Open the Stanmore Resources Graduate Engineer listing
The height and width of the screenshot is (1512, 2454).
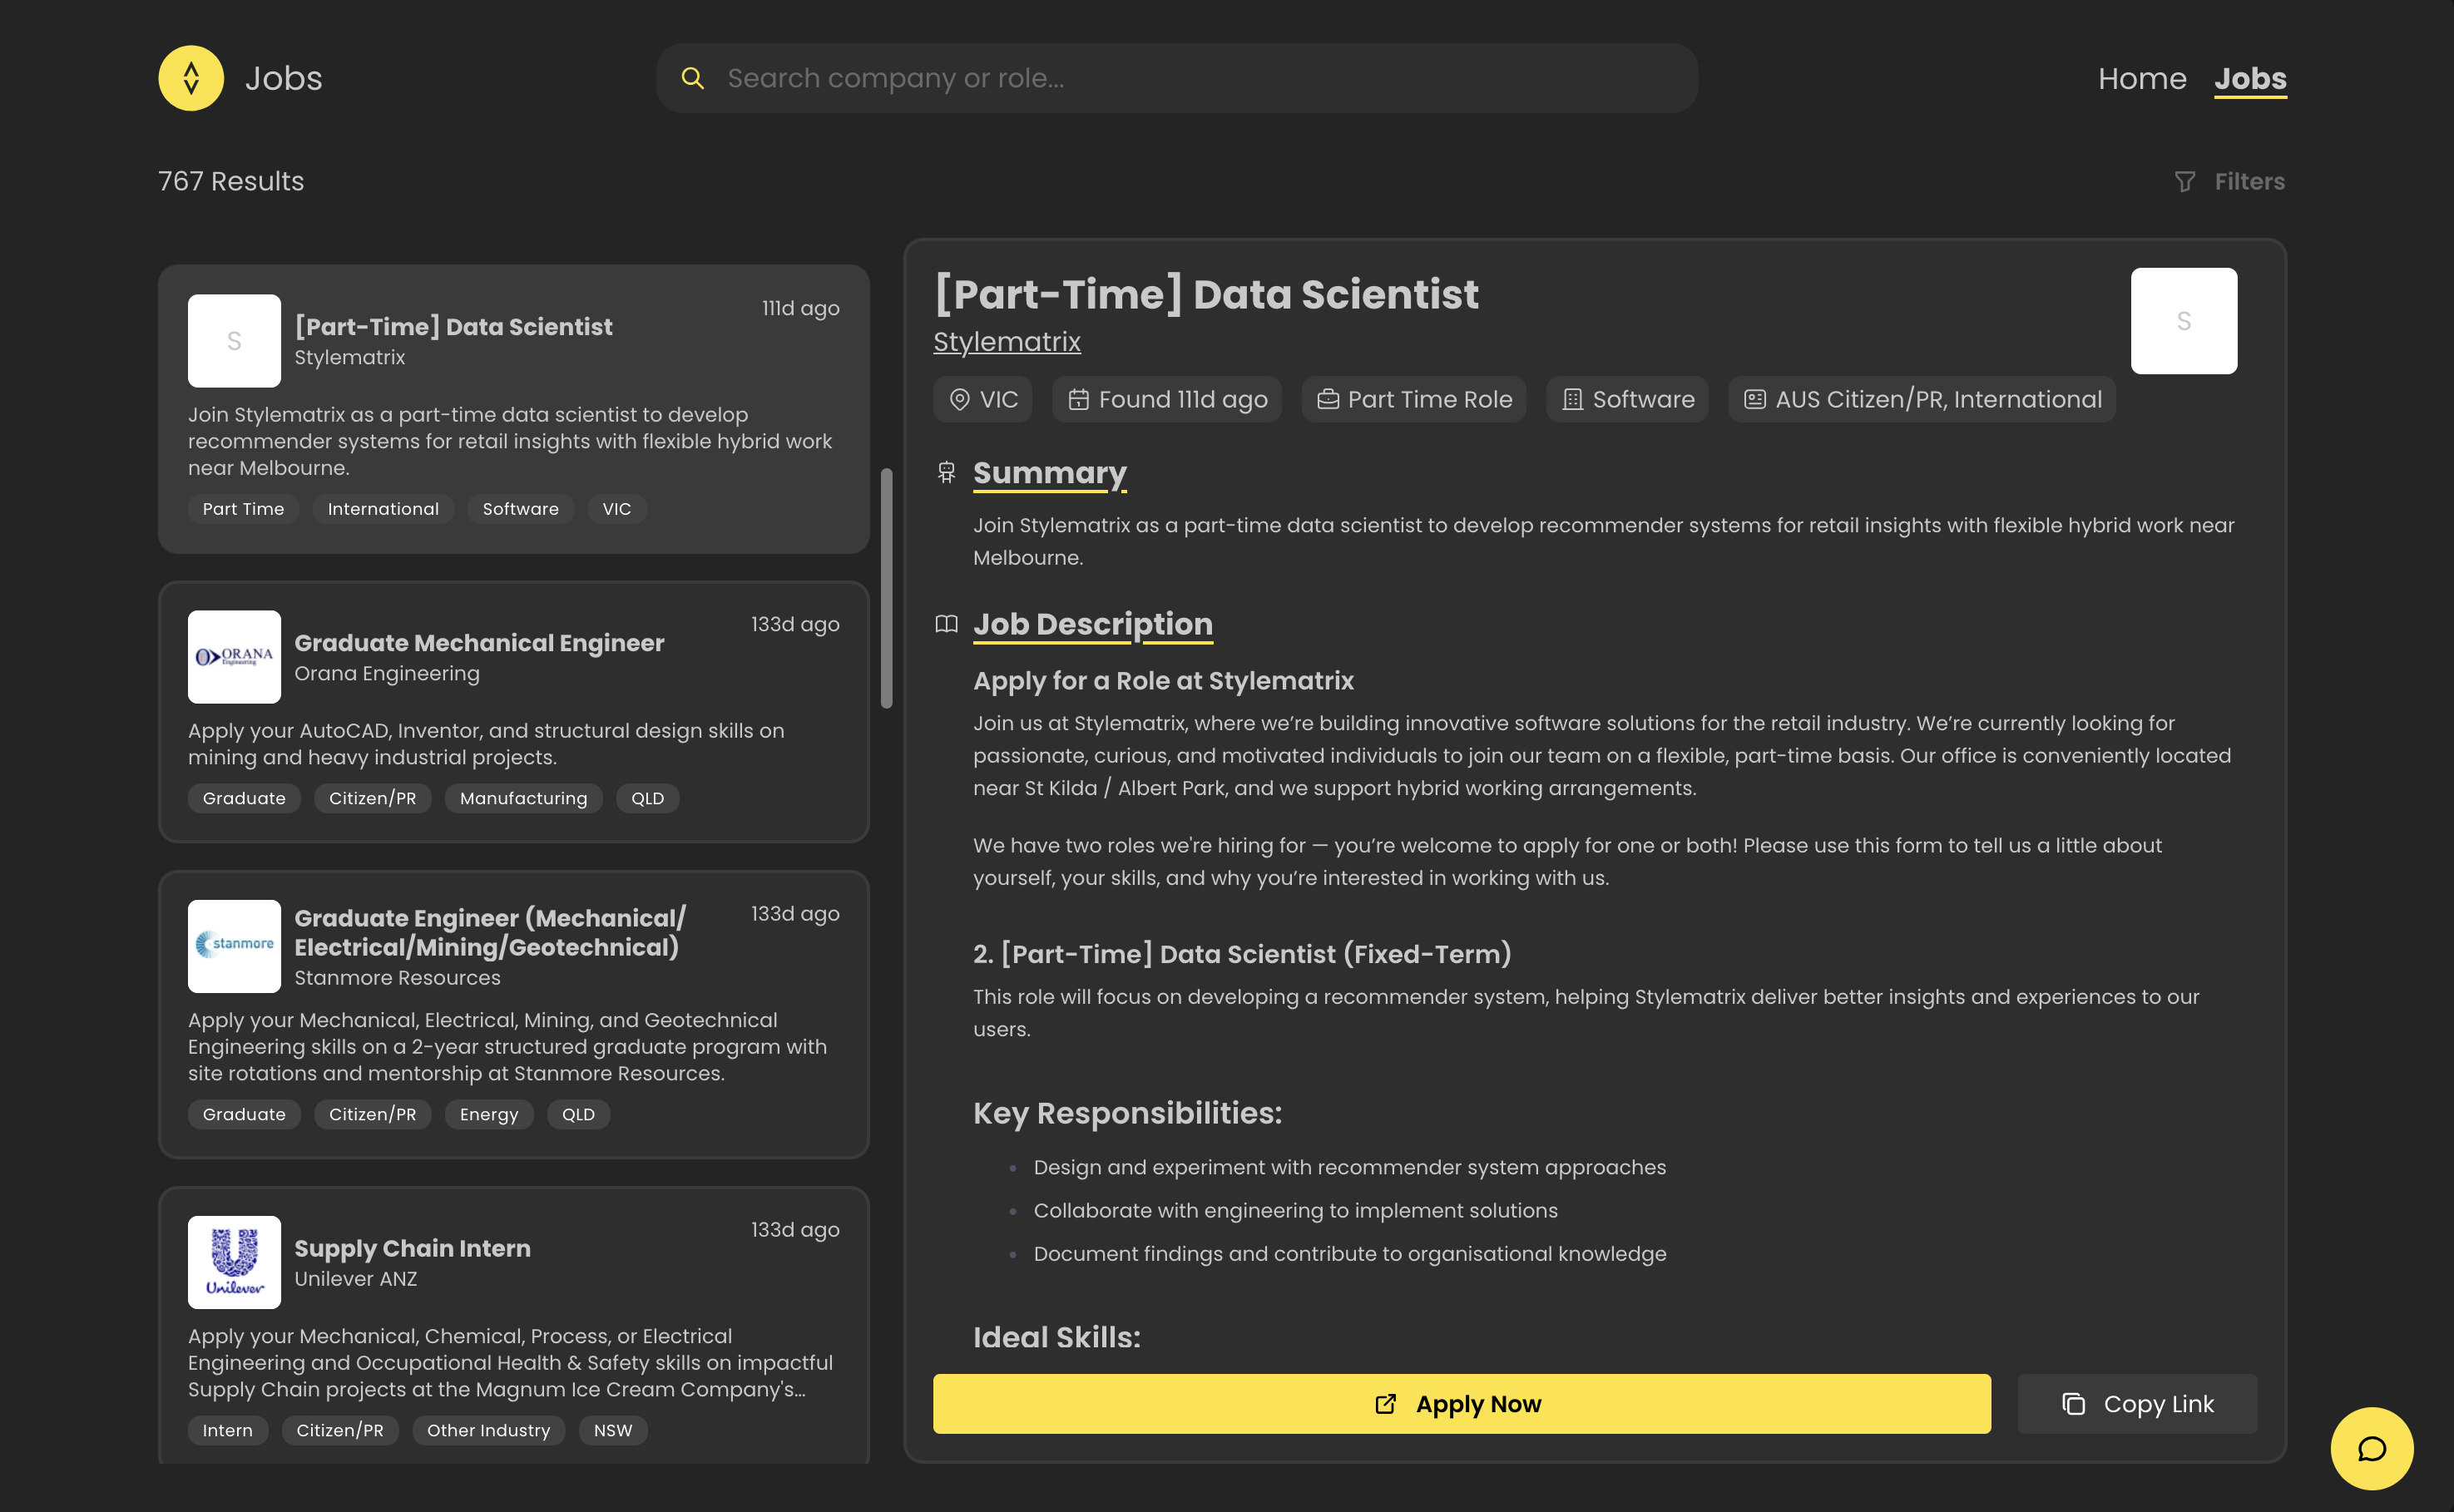513,1015
